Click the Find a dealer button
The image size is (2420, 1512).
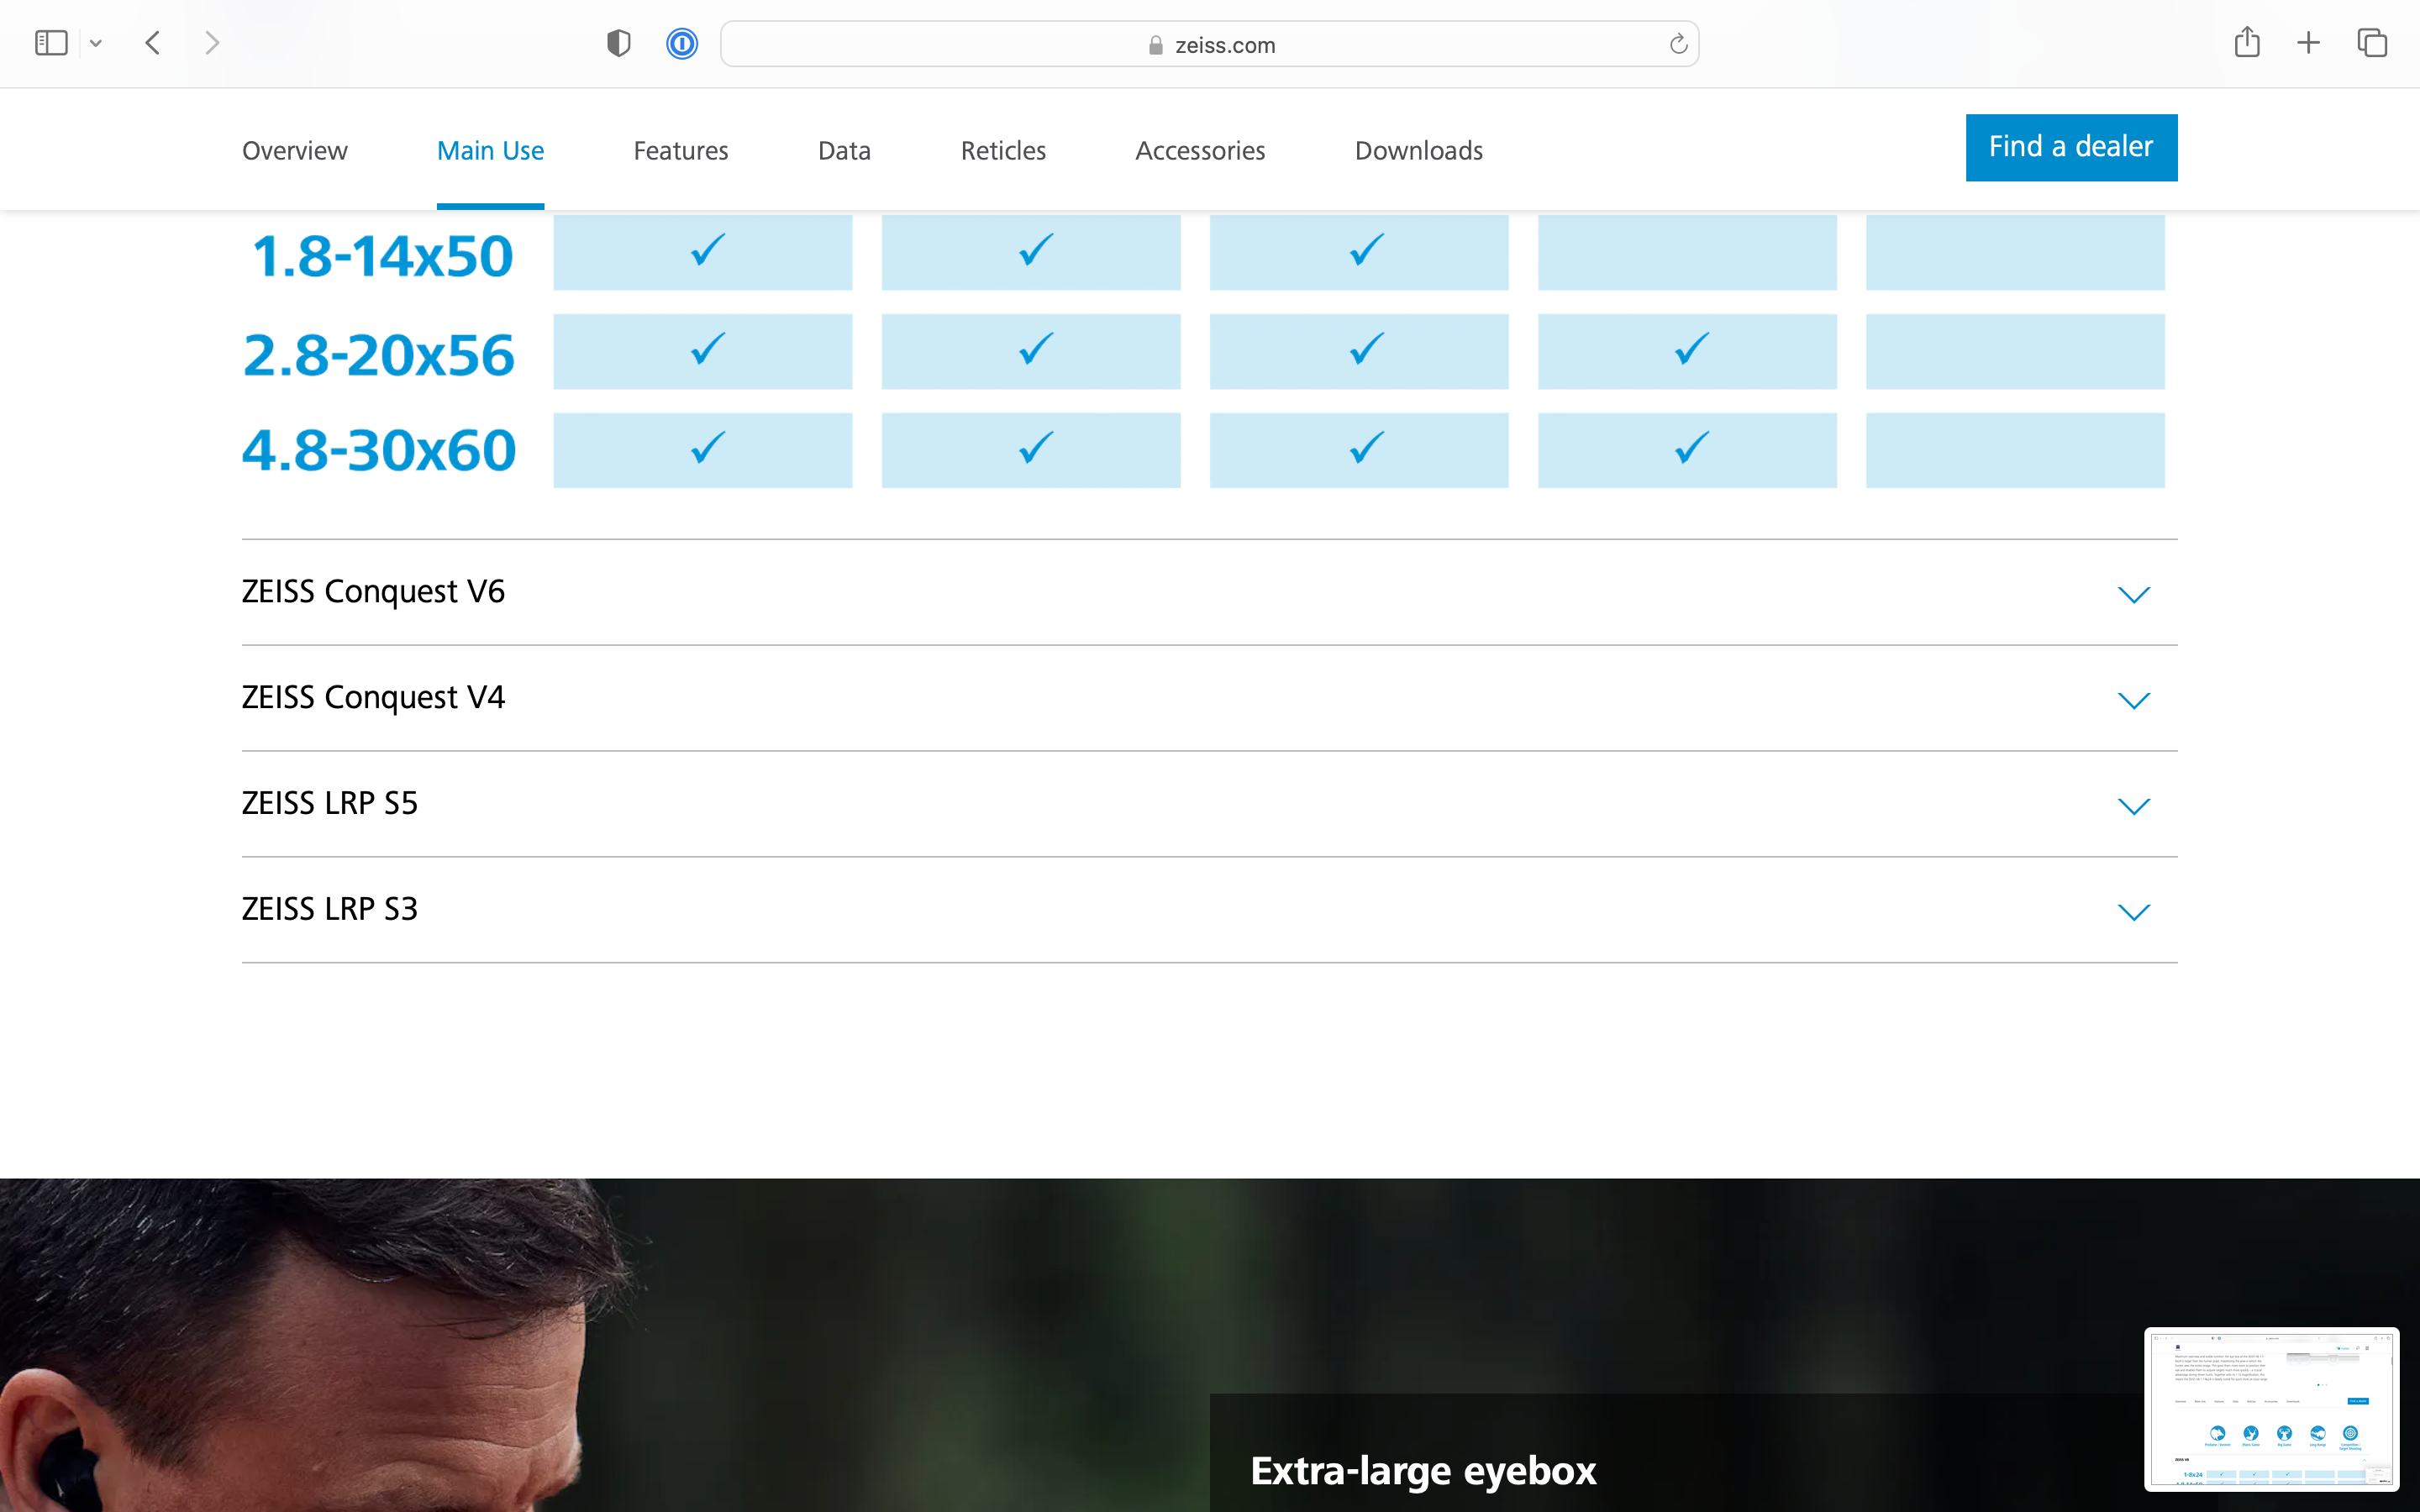click(2071, 147)
